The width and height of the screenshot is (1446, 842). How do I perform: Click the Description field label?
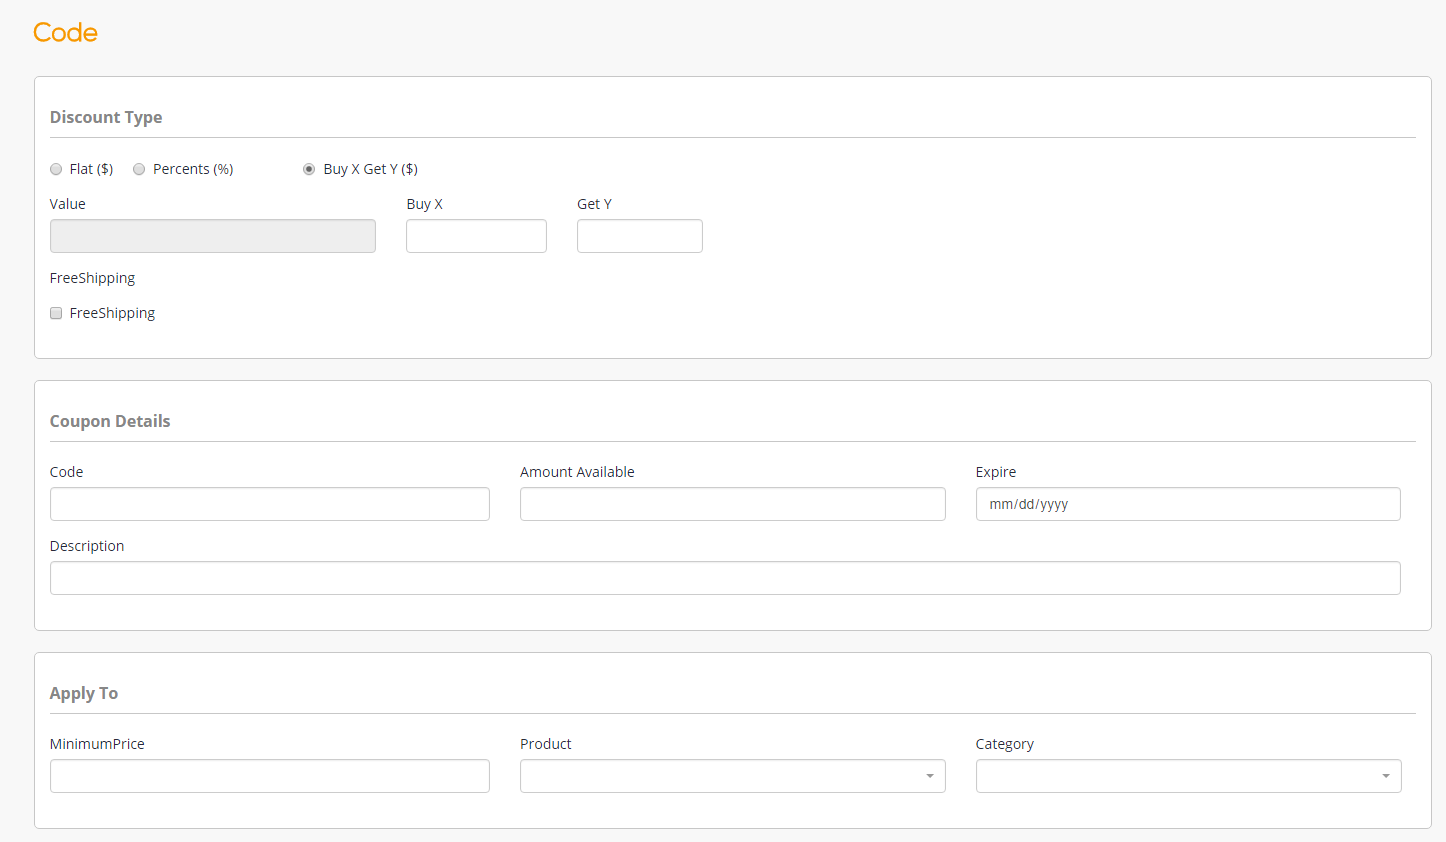coord(87,546)
